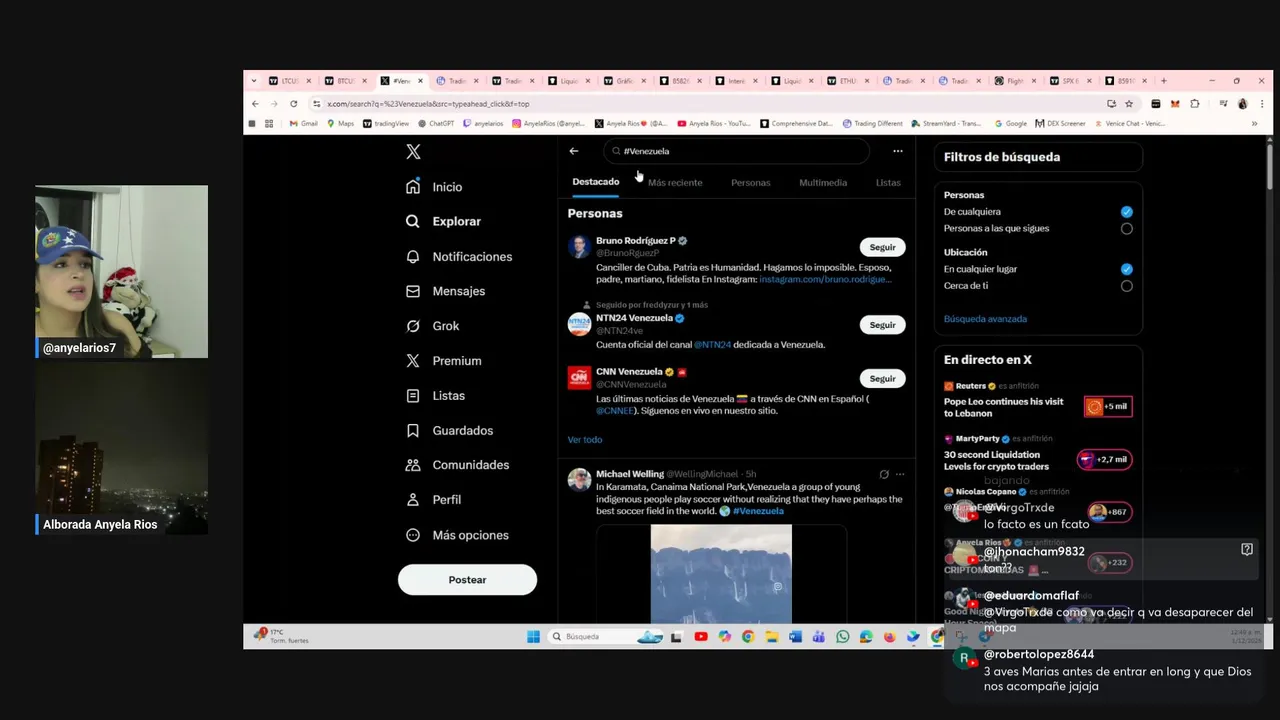Open the Canaima video thumbnail in the post
Screen dimensions: 1280x720
[721, 575]
